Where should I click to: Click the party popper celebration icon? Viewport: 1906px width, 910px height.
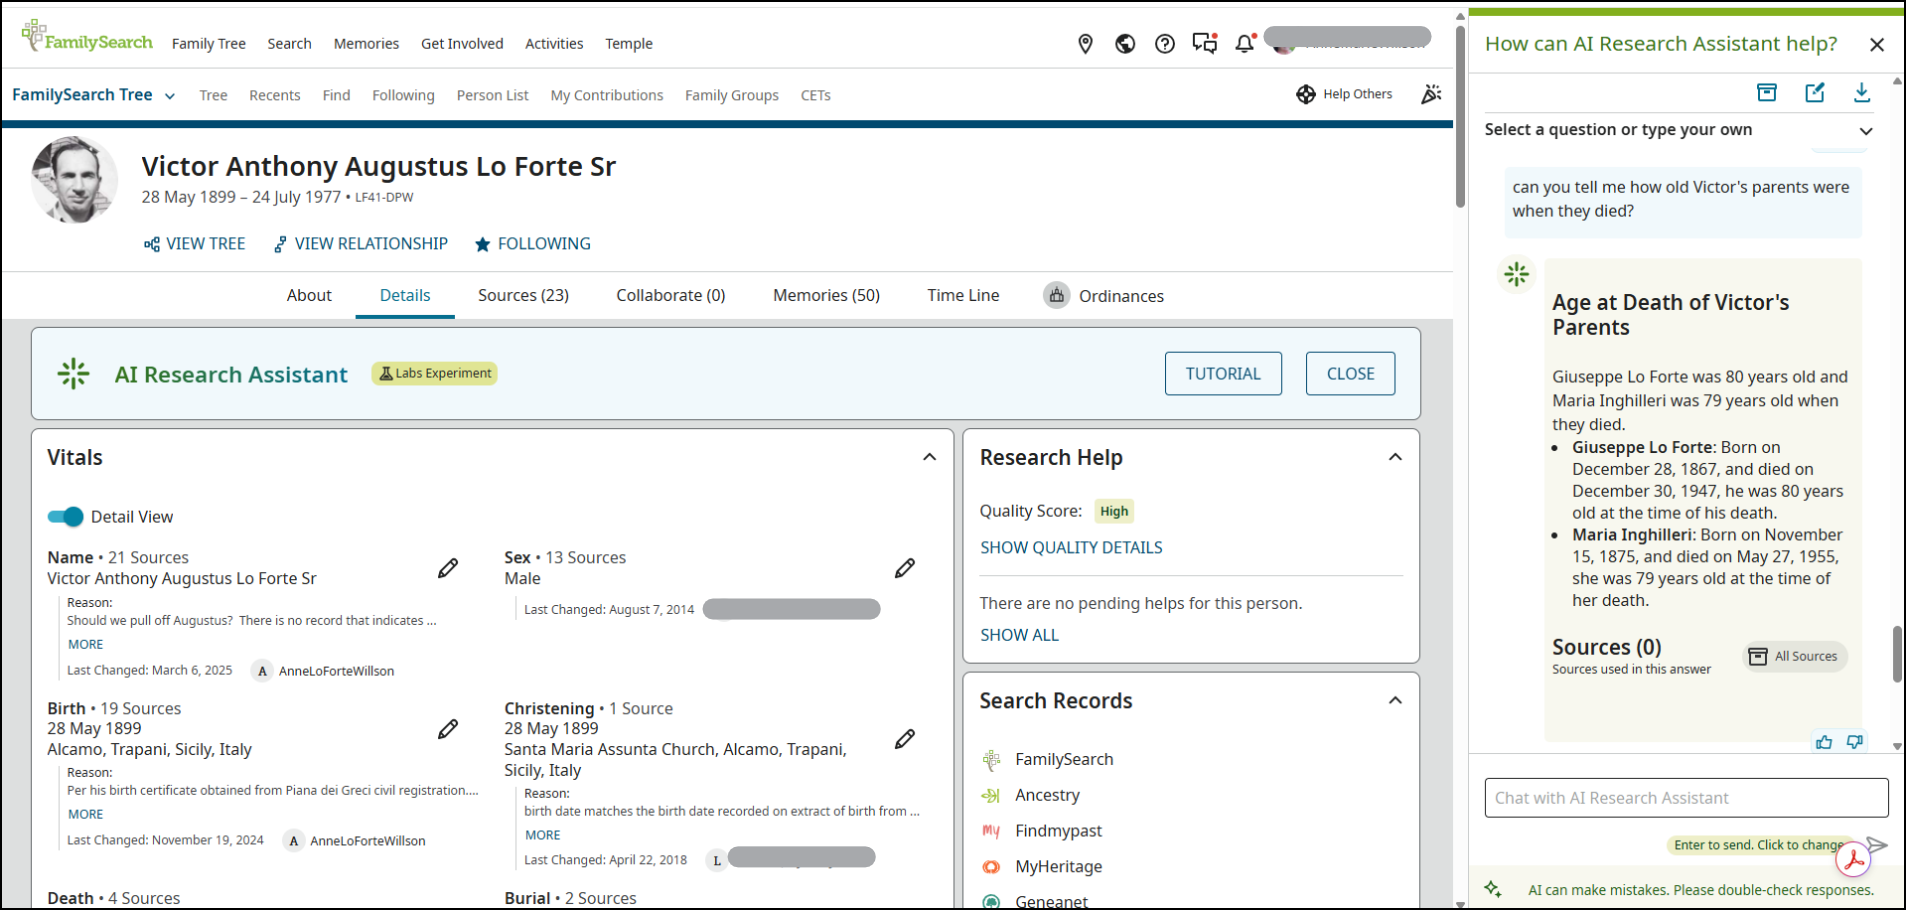point(1431,94)
